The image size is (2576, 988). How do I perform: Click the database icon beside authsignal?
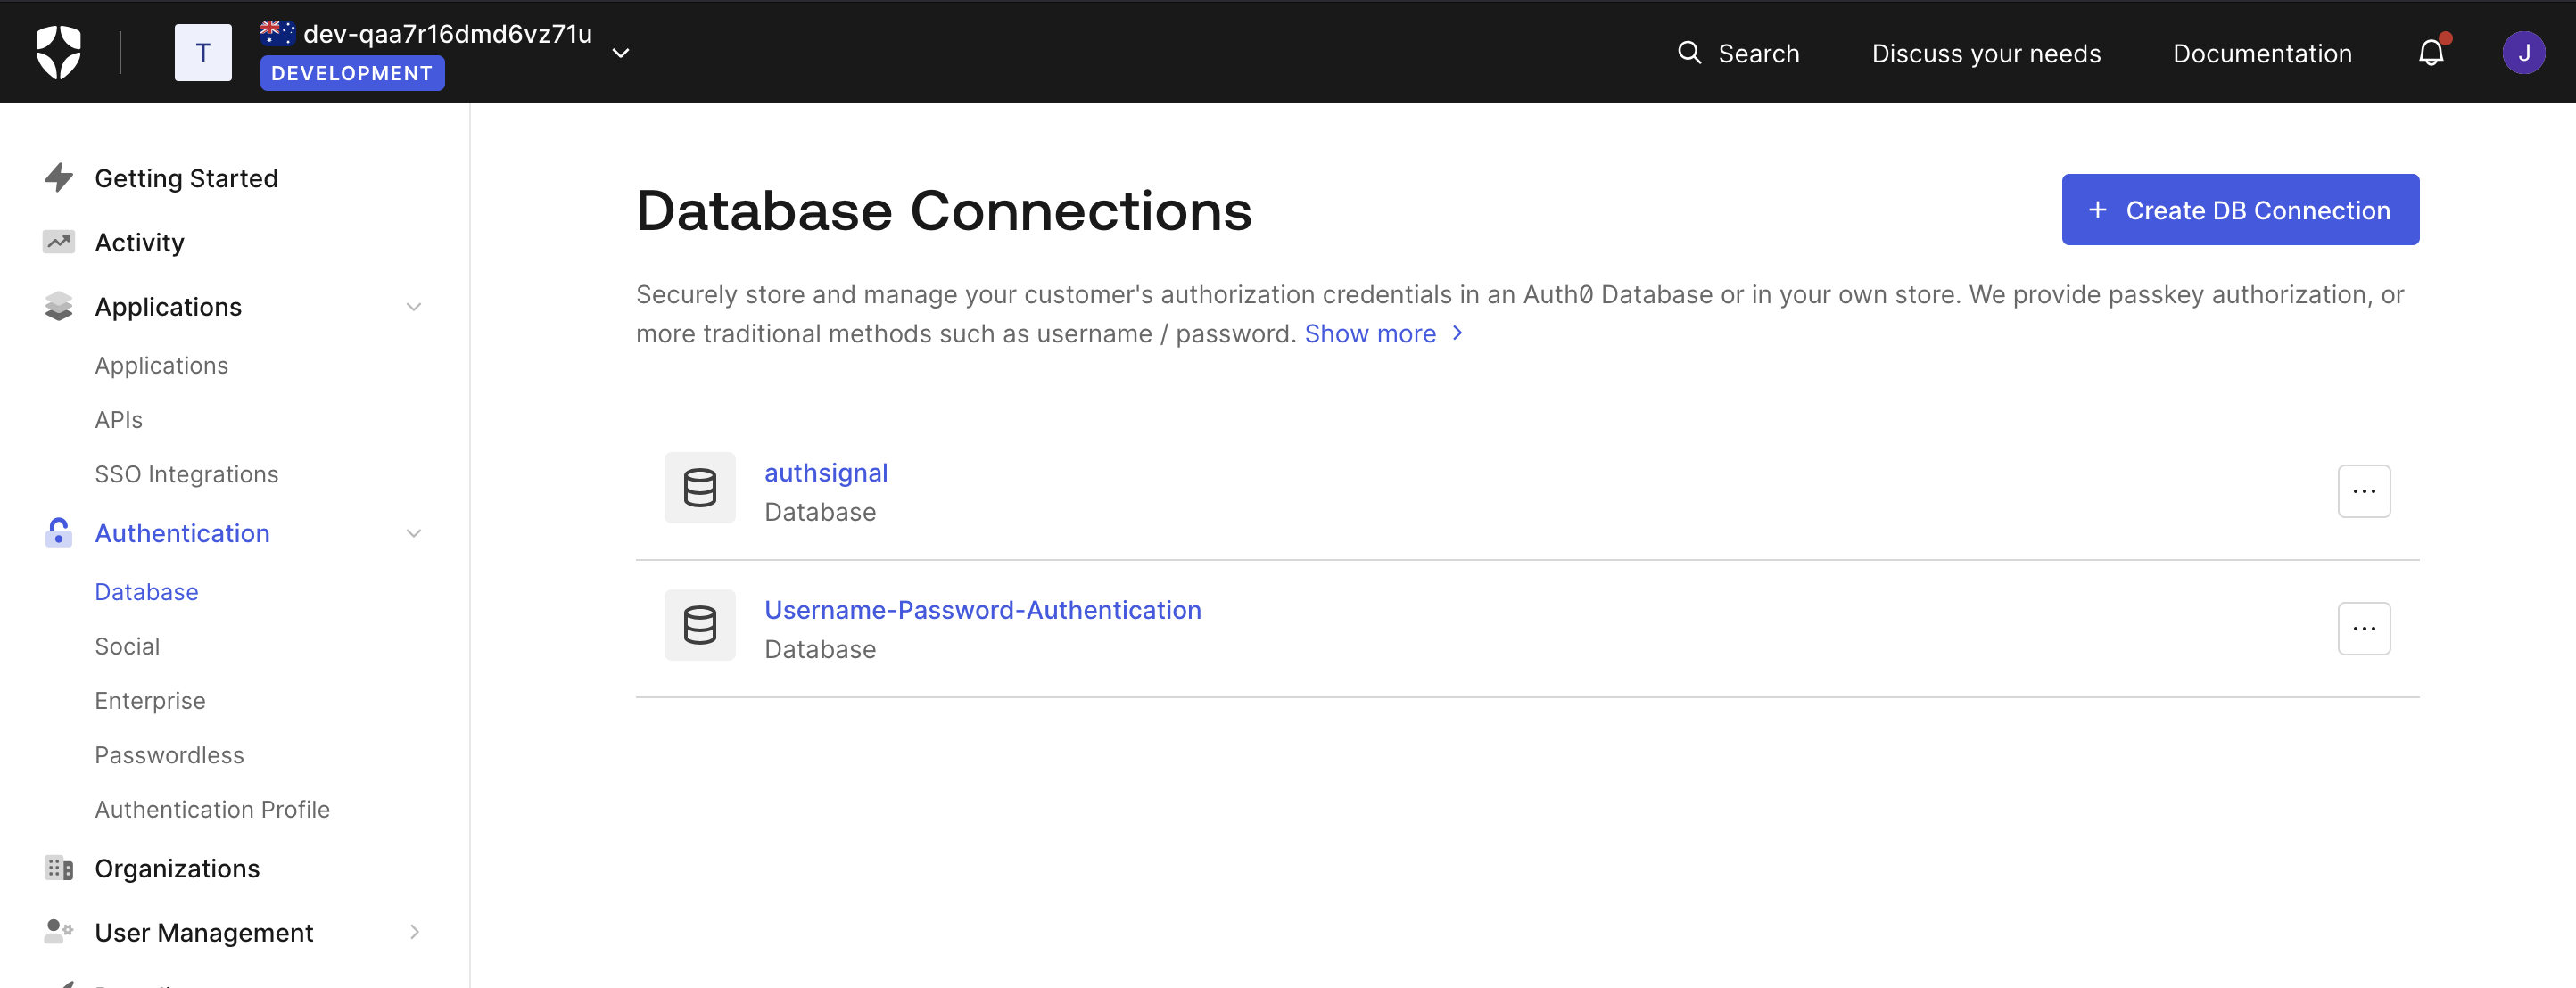click(700, 488)
